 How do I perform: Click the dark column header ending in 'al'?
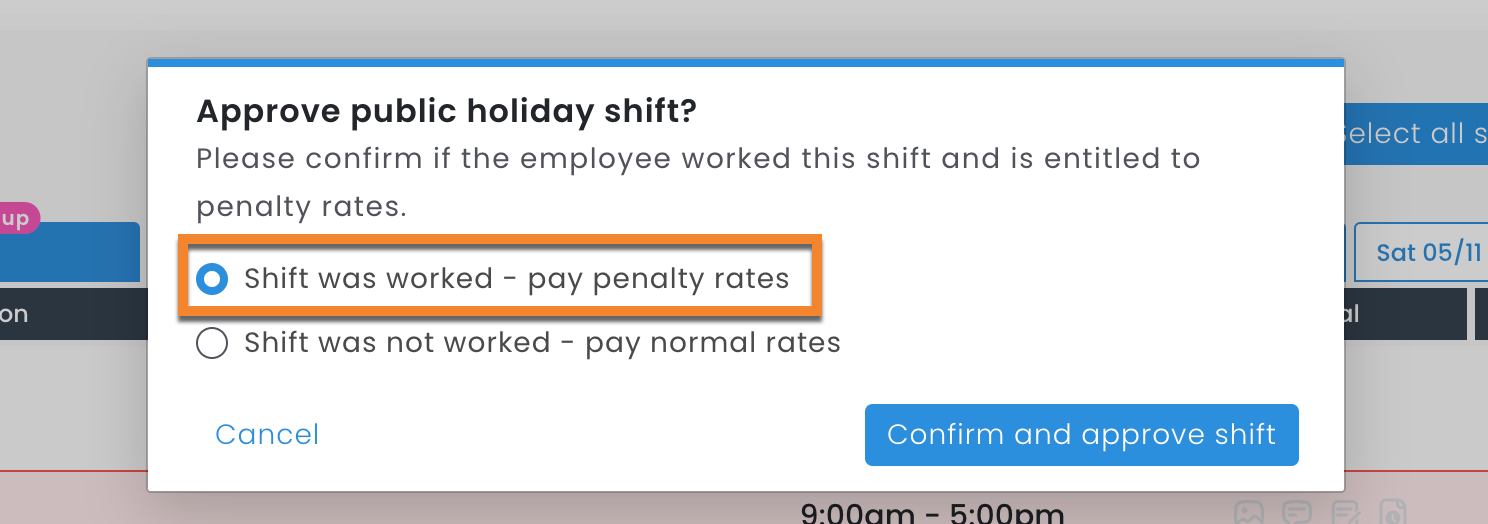click(x=1404, y=314)
